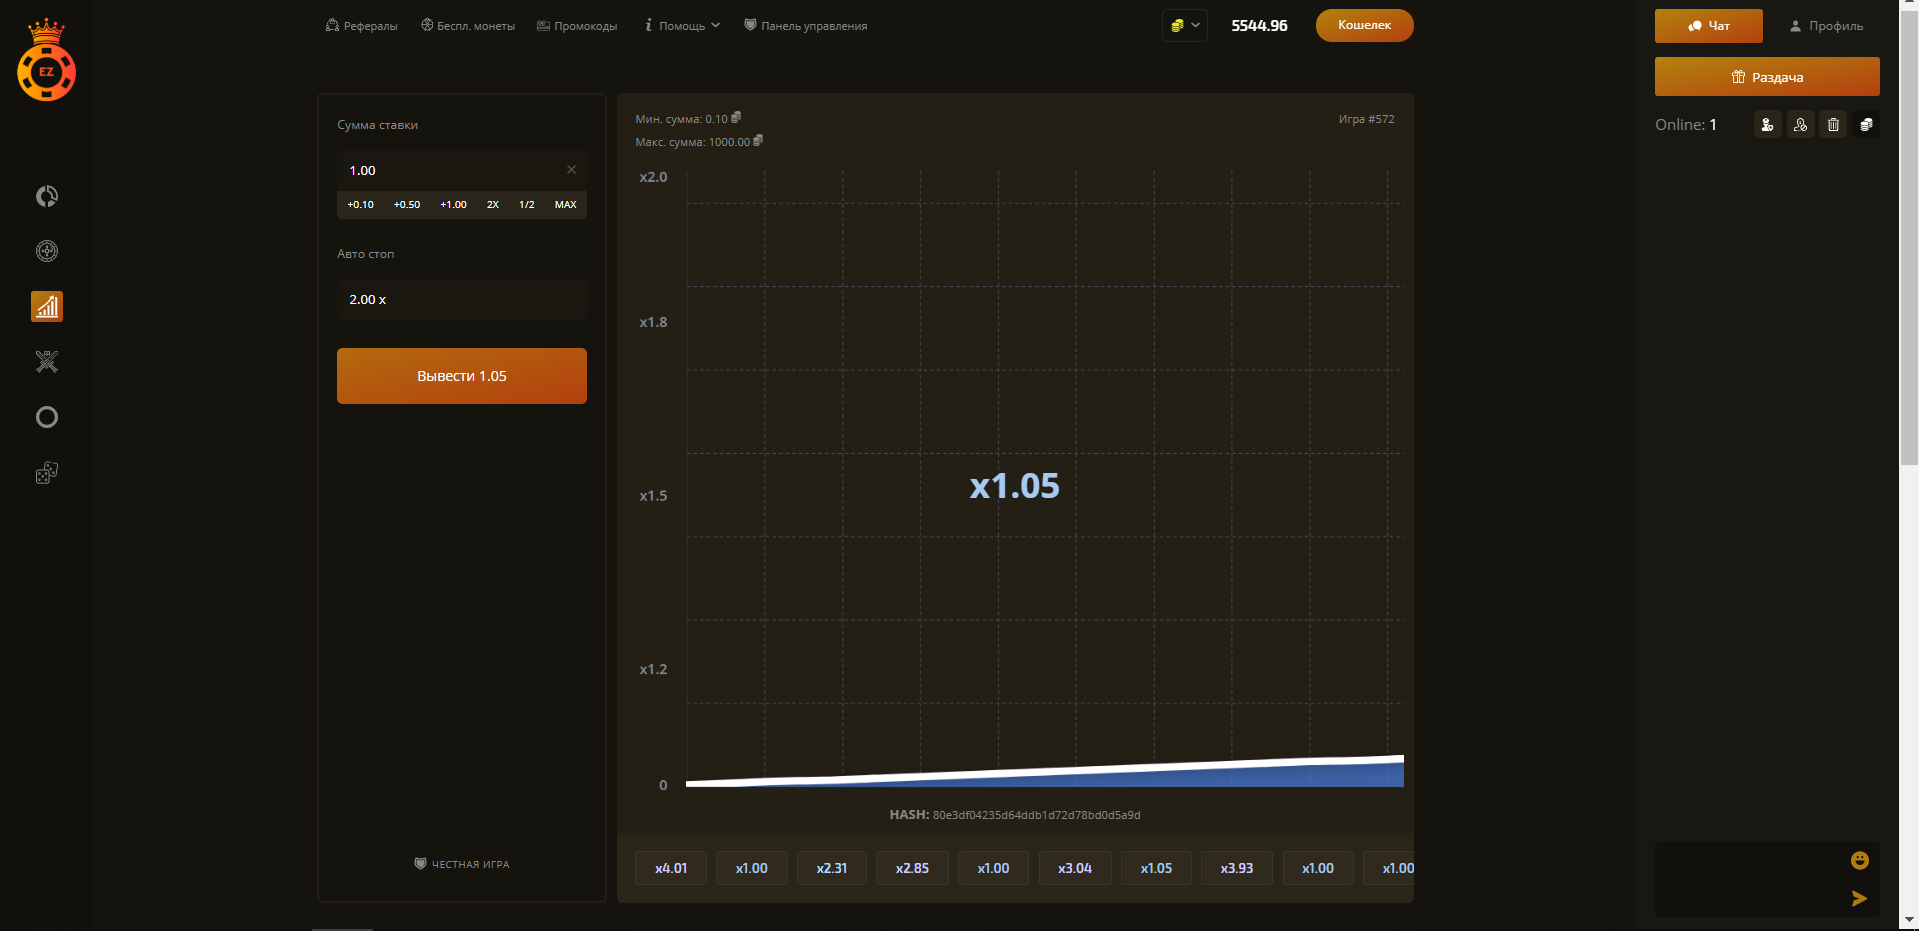Open the Рефералы menu item
Viewport: 1919px width, 931px height.
(x=362, y=26)
